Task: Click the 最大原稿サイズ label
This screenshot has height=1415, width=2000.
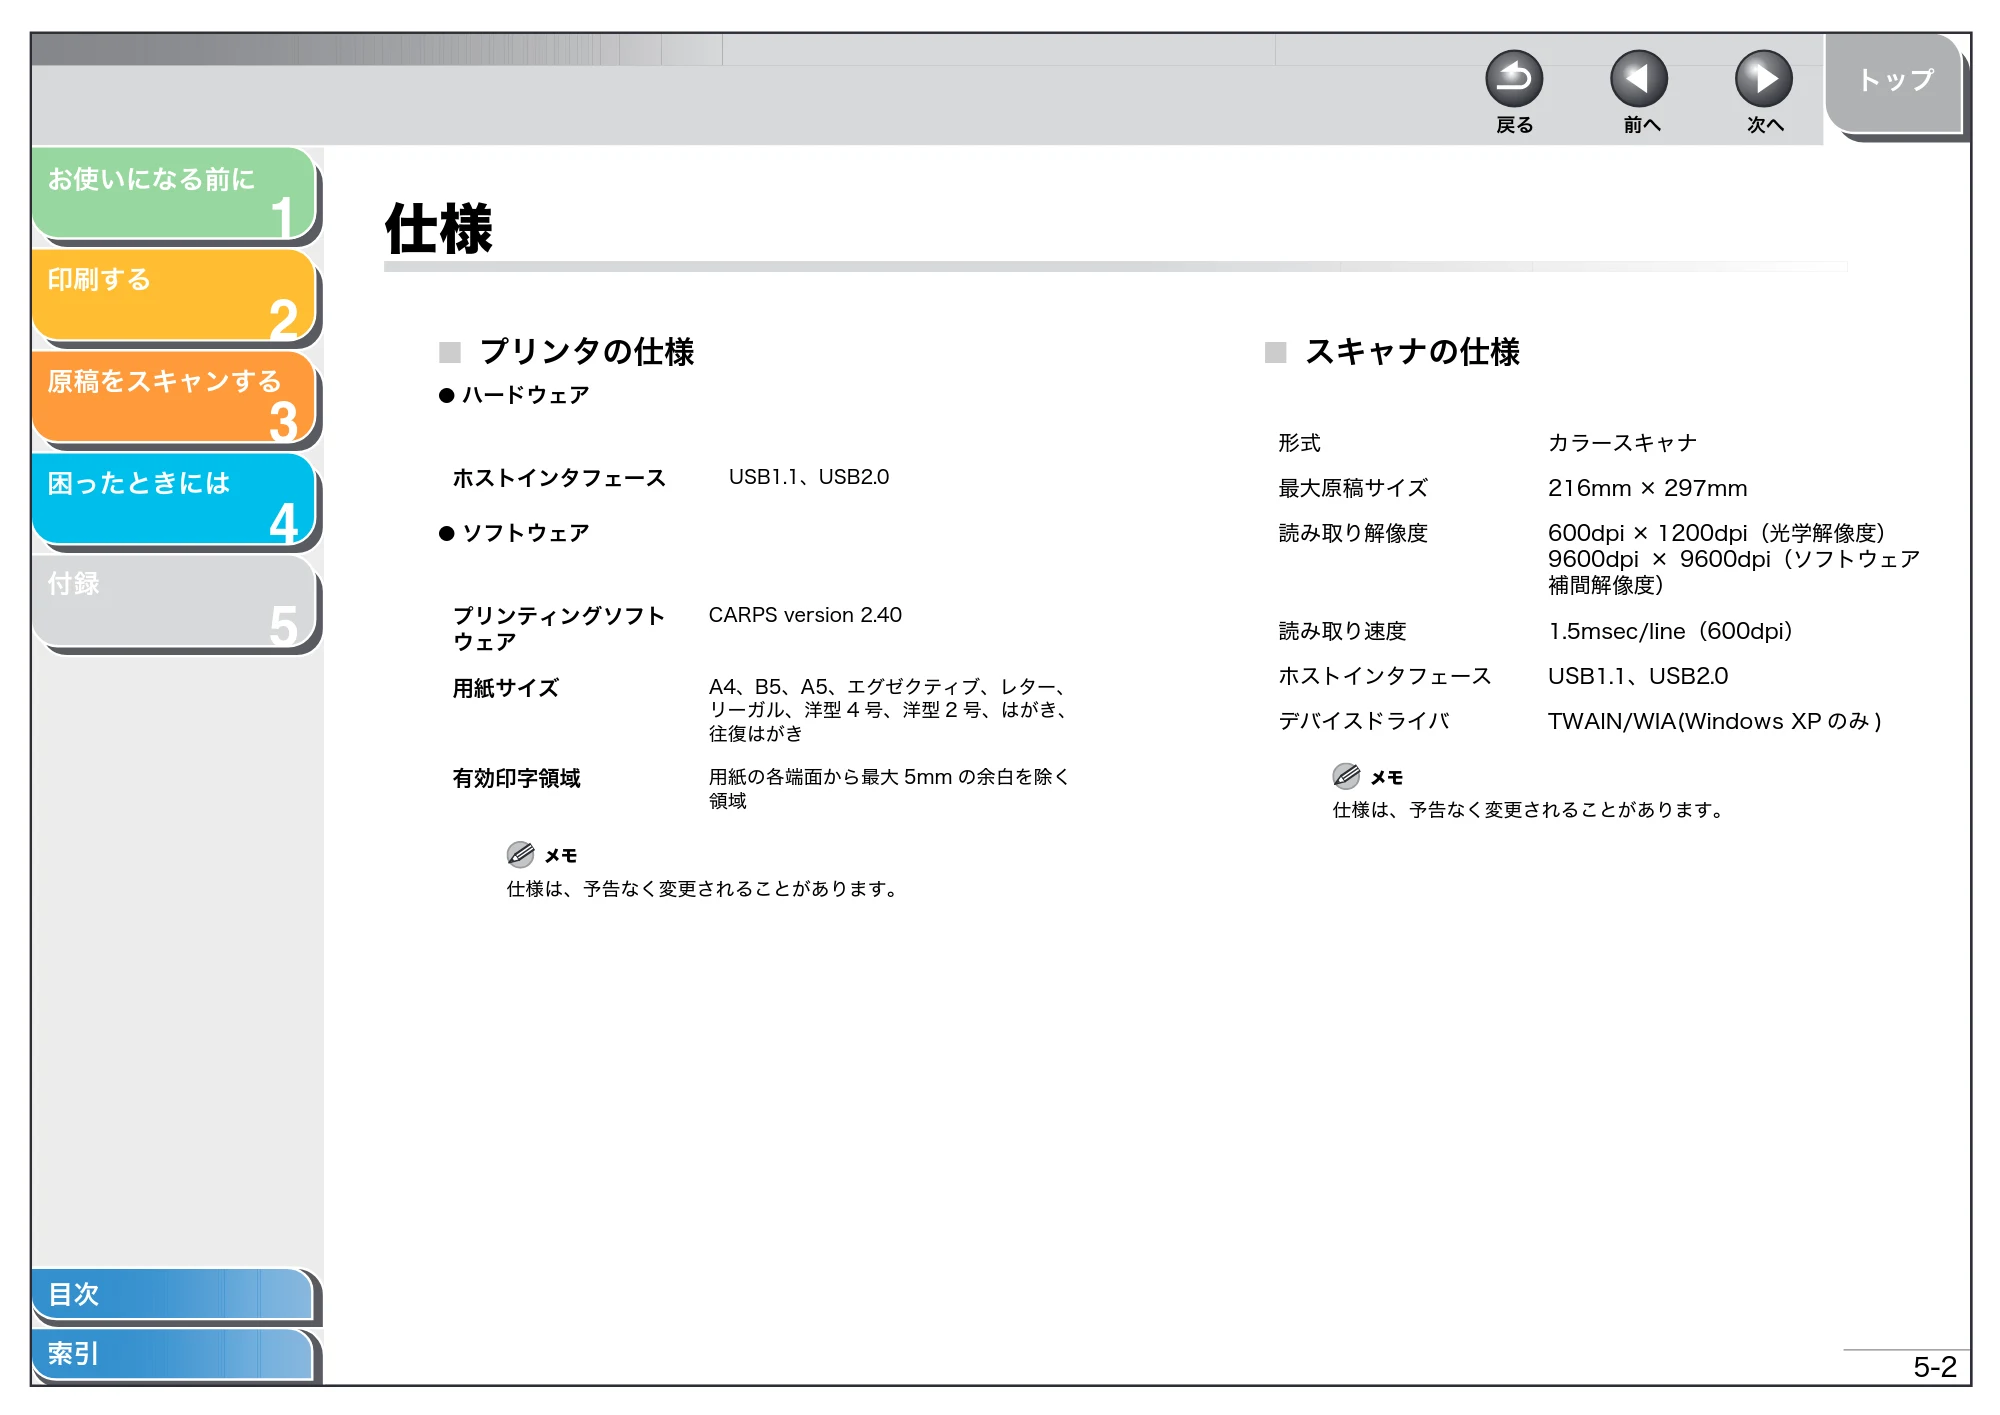Action: 1353,488
